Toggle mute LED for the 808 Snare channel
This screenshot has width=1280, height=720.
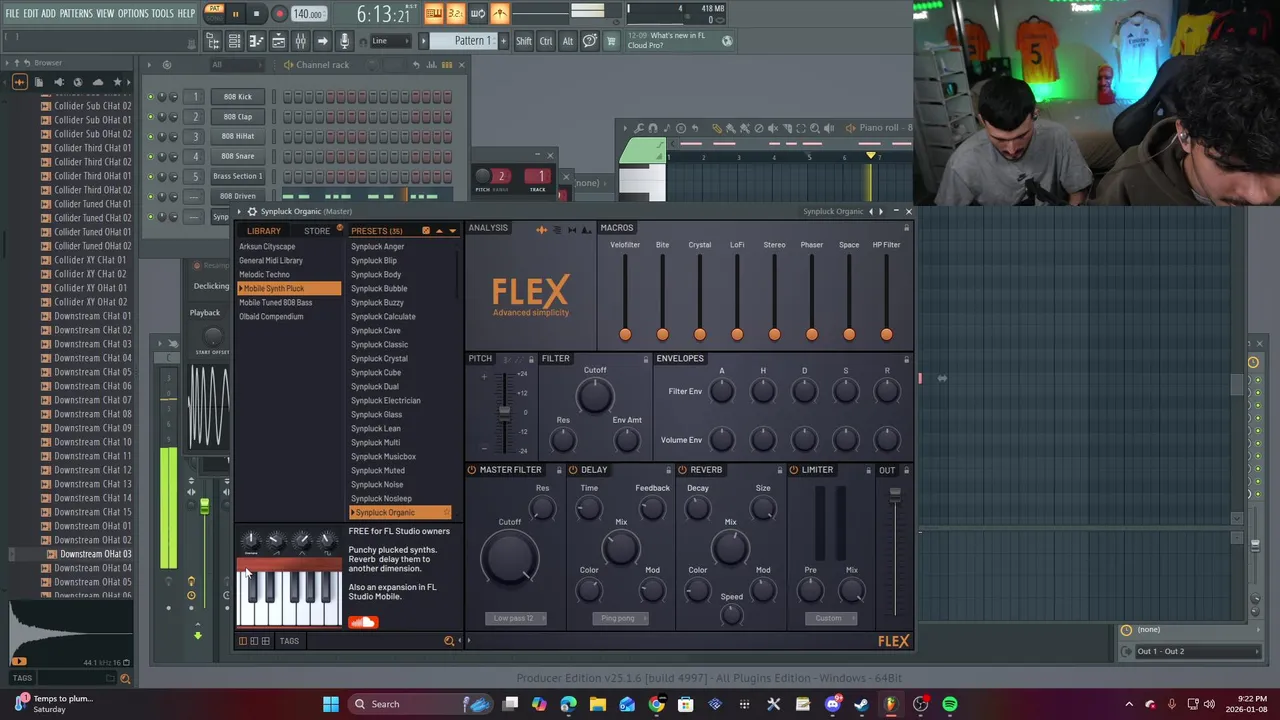tap(150, 157)
